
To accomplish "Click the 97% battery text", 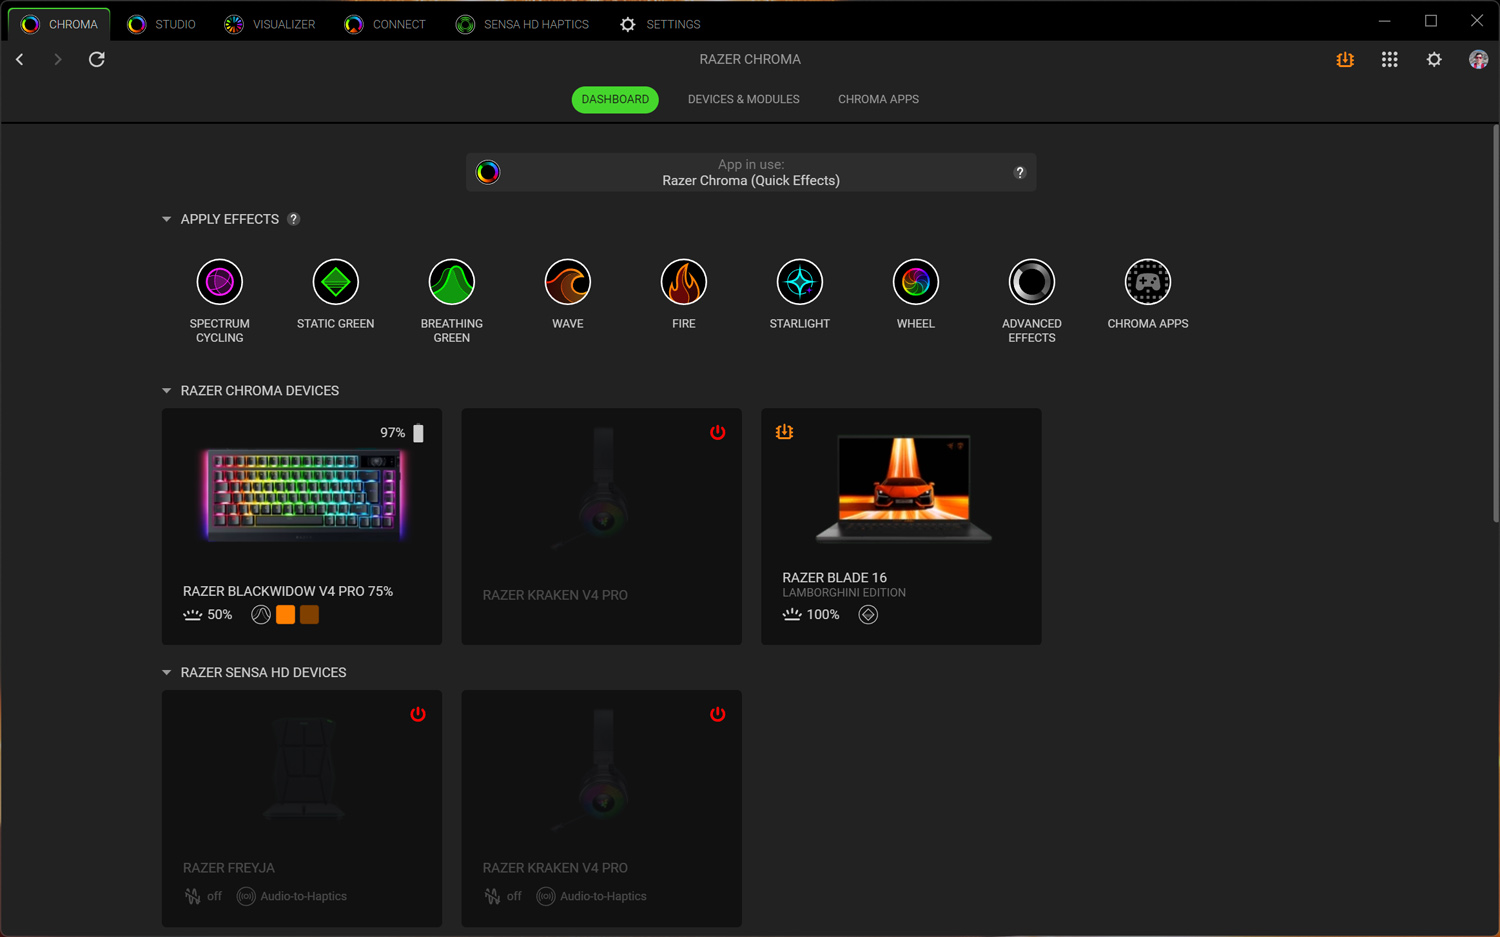I will coord(392,433).
